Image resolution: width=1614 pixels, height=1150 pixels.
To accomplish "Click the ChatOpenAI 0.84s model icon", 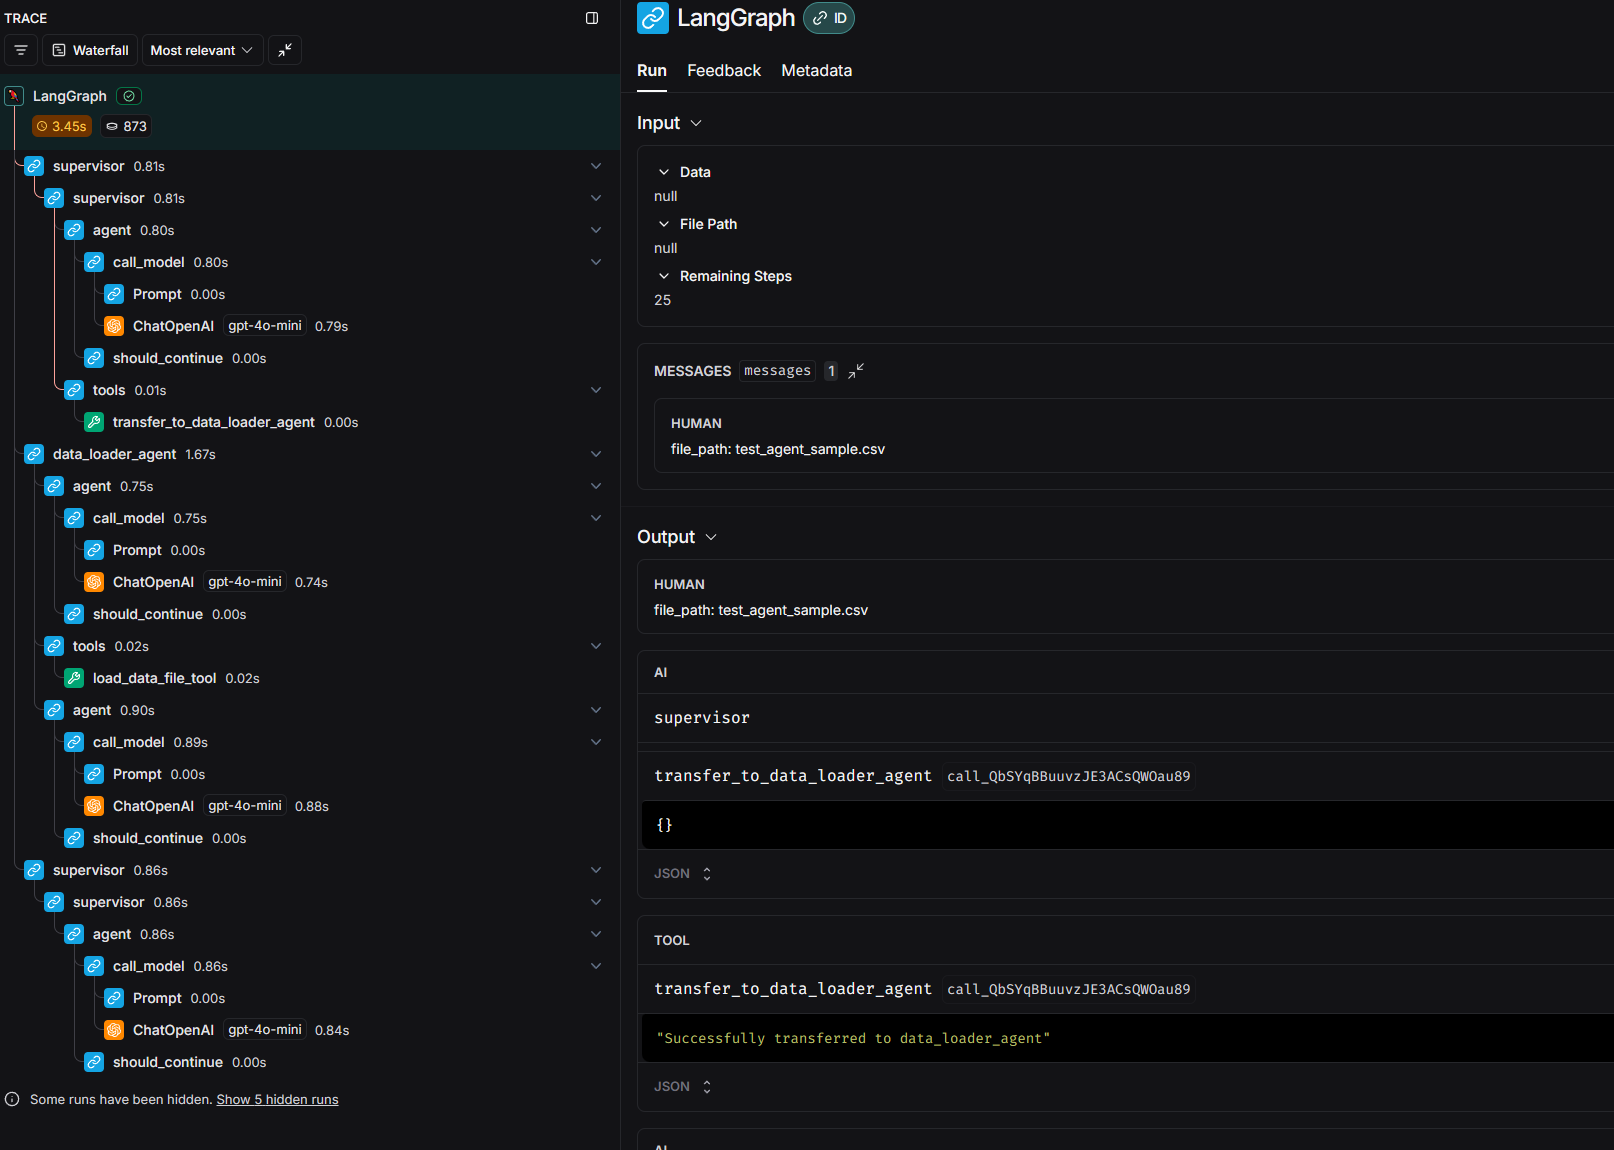I will [114, 1030].
